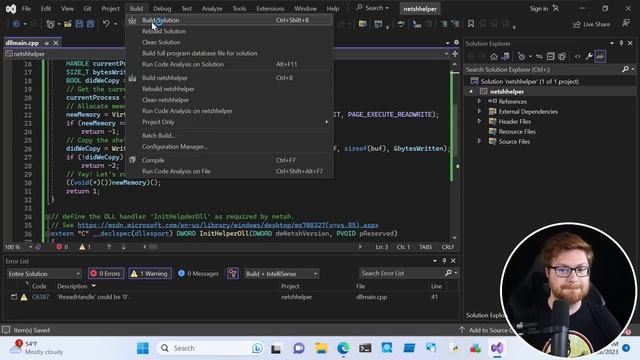Expand Header Files folder

[x=480, y=121]
